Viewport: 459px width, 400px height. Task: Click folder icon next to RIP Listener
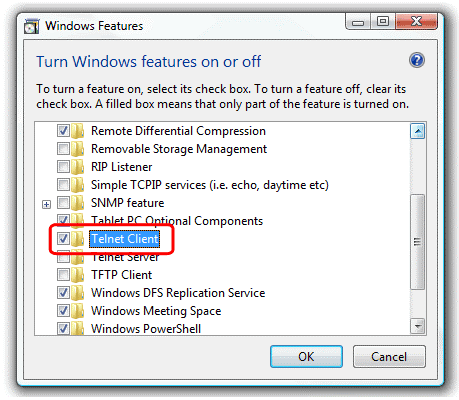[x=78, y=167]
